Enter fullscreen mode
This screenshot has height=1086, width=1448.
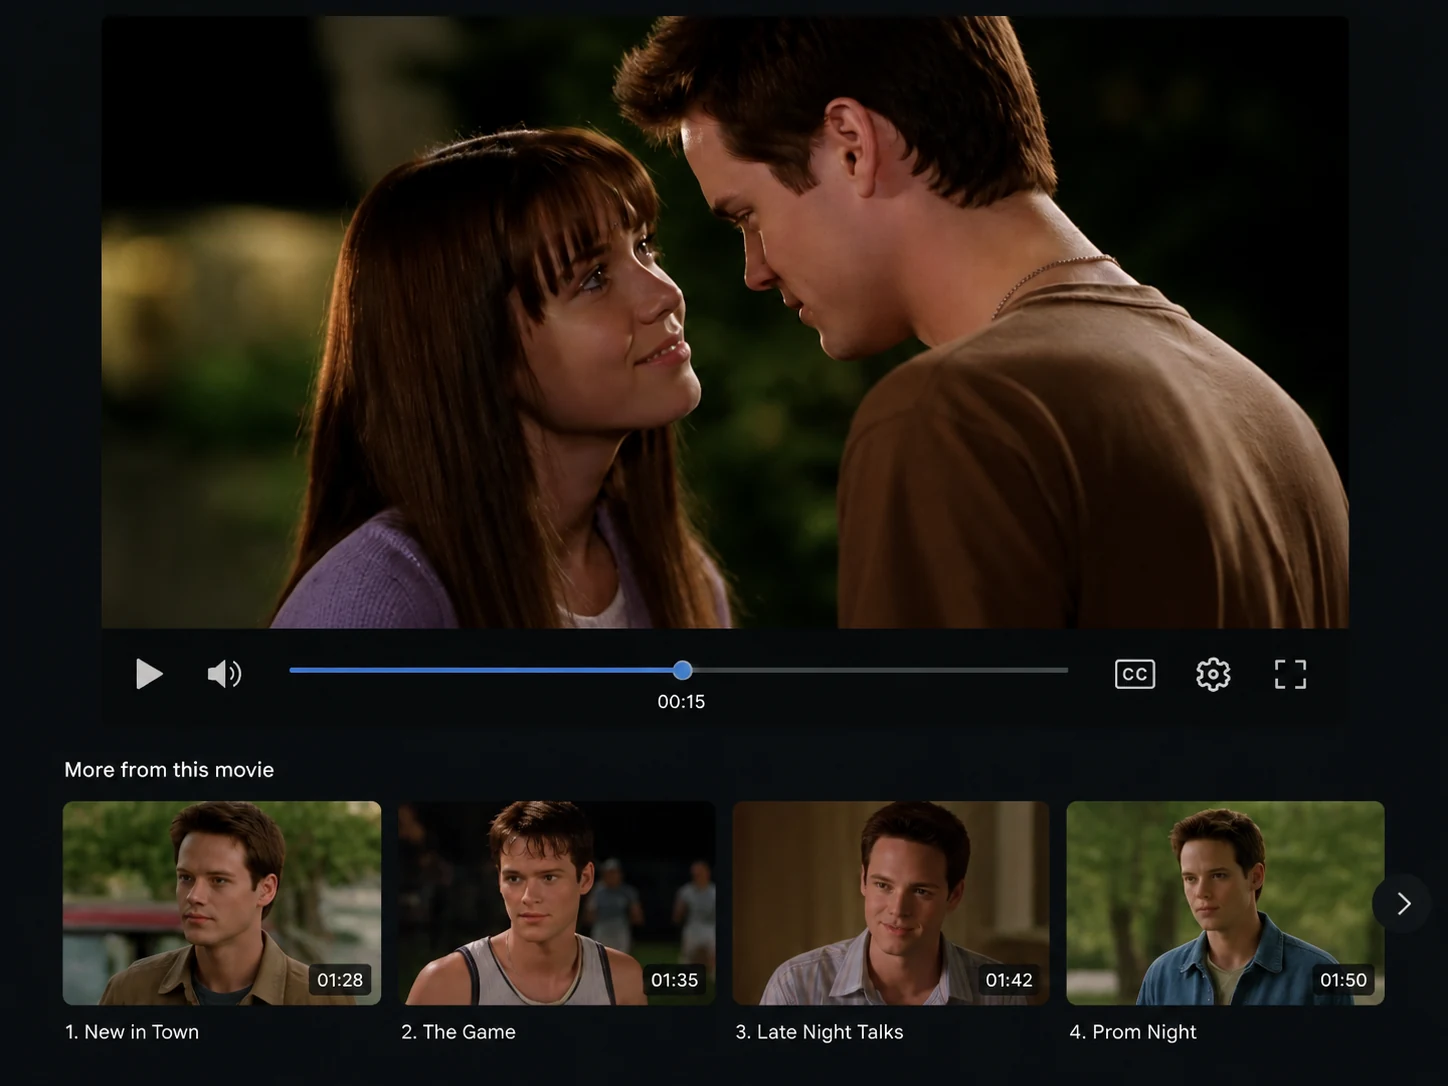point(1290,674)
